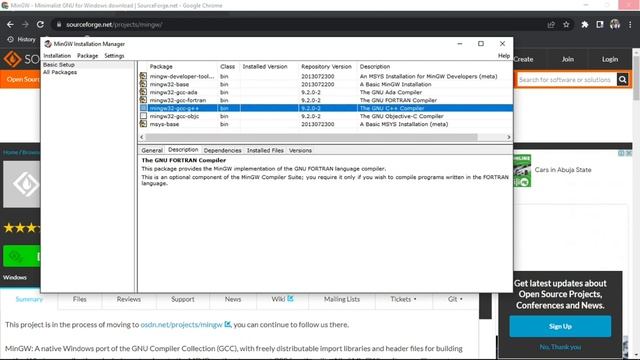Select Basic Setup in the left pane
Image resolution: width=640 pixels, height=360 pixels.
59,64
